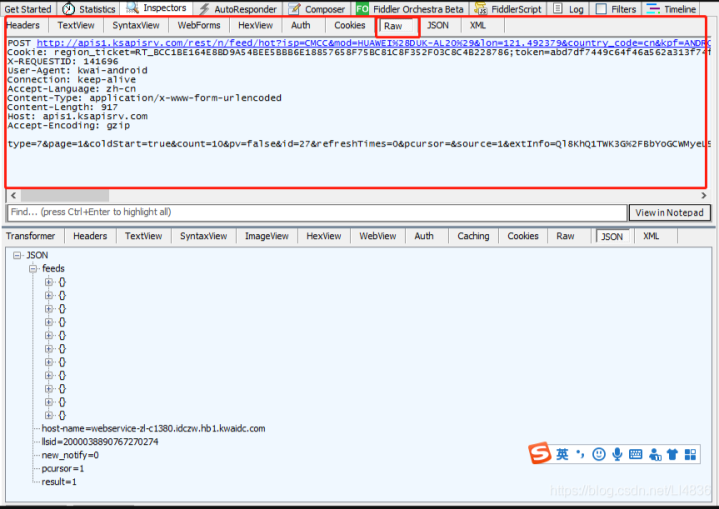
Task: Expand the first {} item under feeds
Action: point(49,282)
